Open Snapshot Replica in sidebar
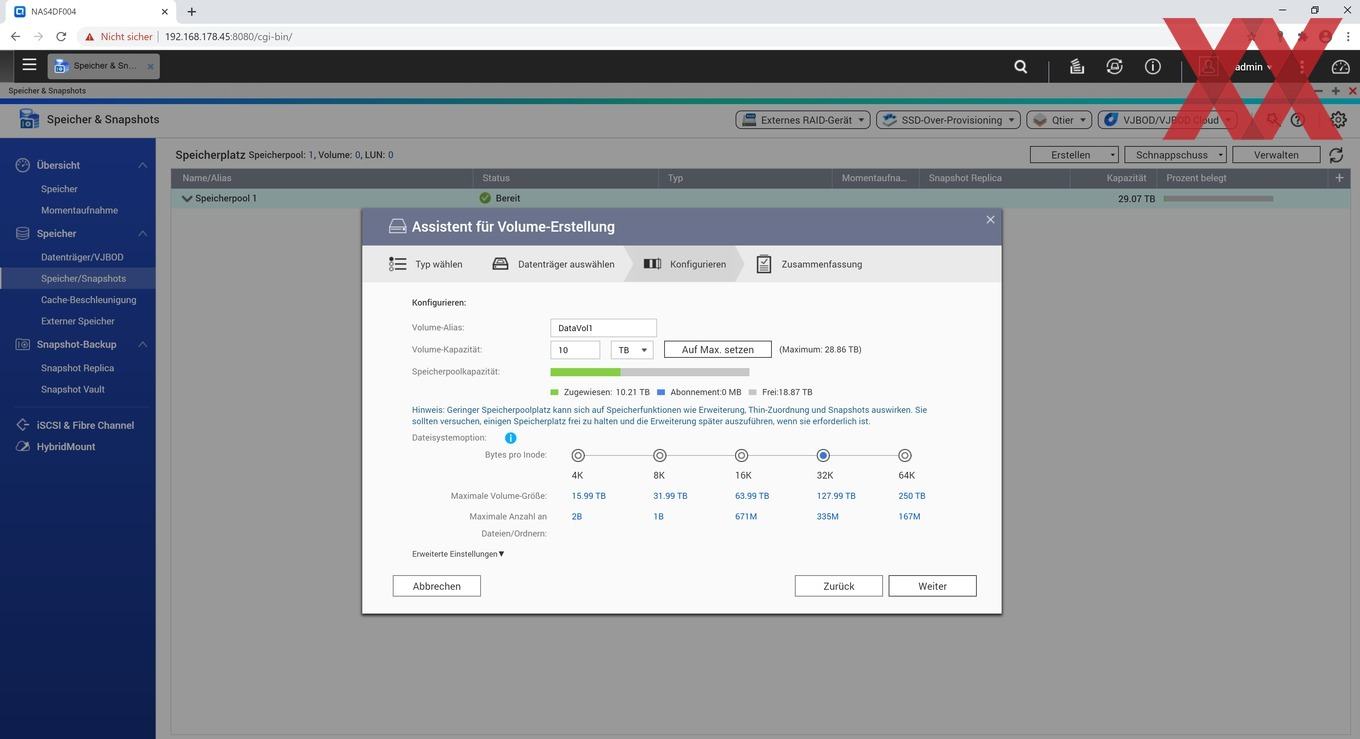Image resolution: width=1360 pixels, height=739 pixels. tap(77, 368)
